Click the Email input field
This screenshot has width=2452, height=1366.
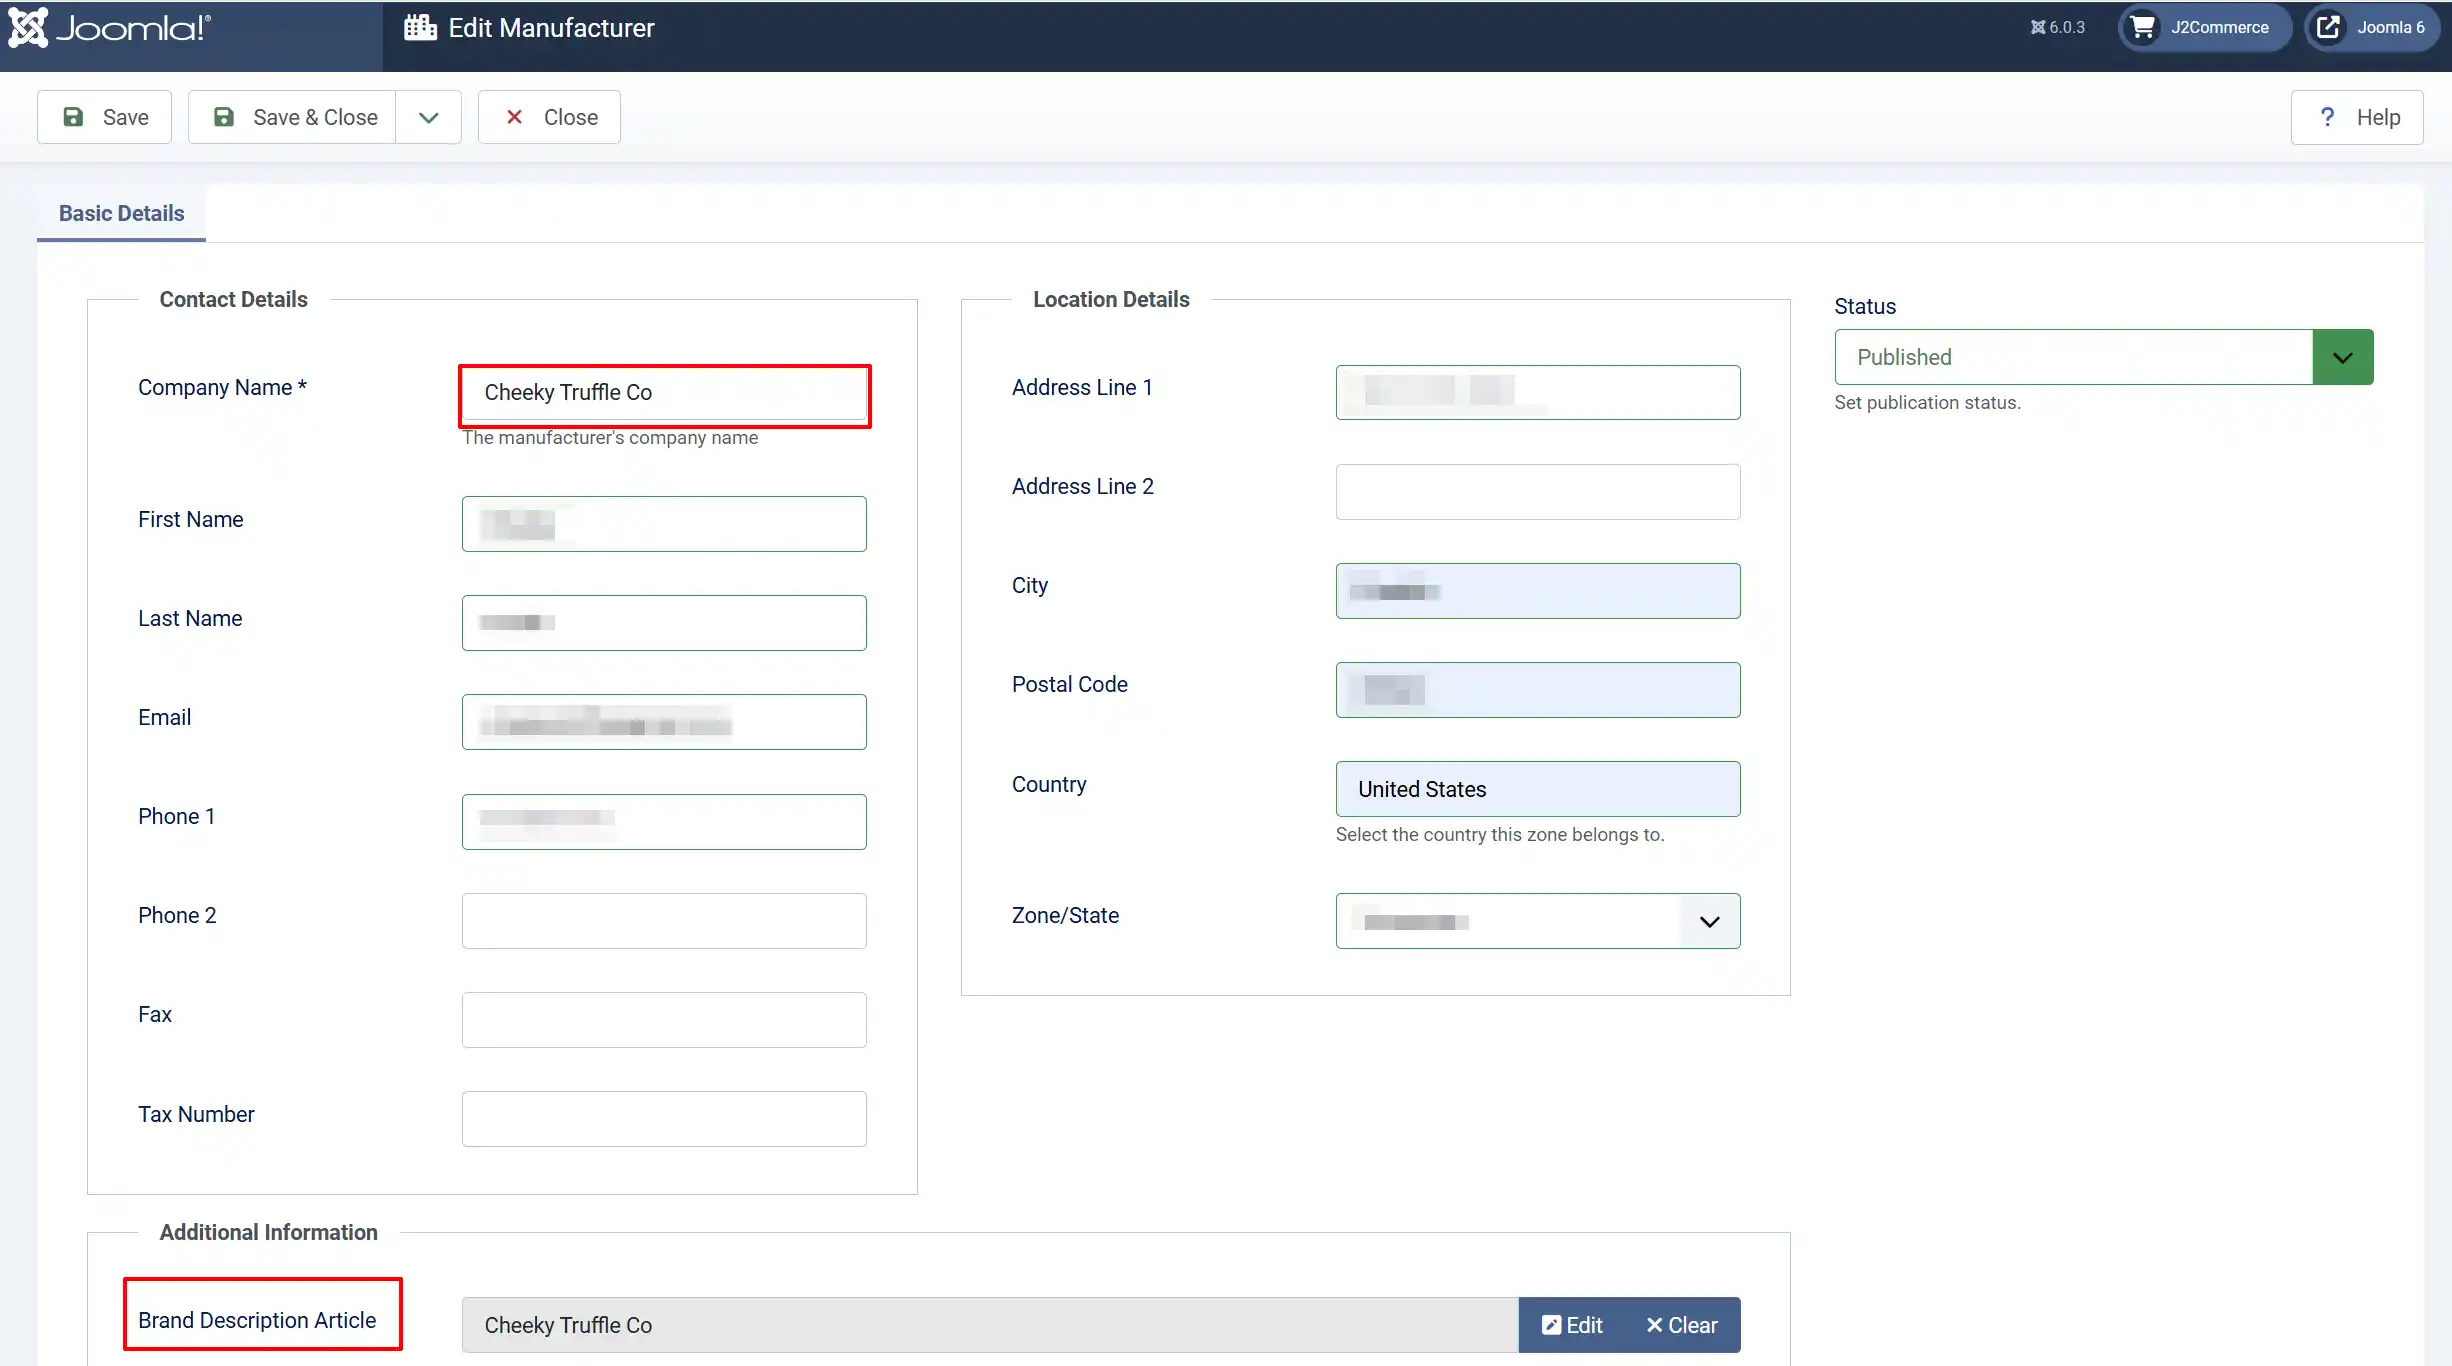click(664, 722)
